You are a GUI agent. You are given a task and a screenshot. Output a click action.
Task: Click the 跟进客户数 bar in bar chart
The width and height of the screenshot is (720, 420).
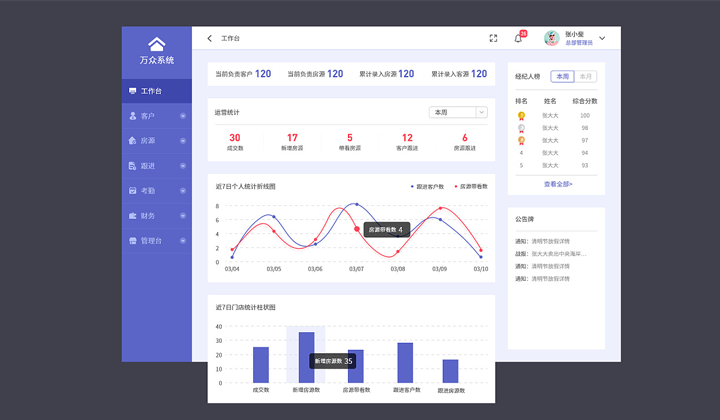[405, 363]
